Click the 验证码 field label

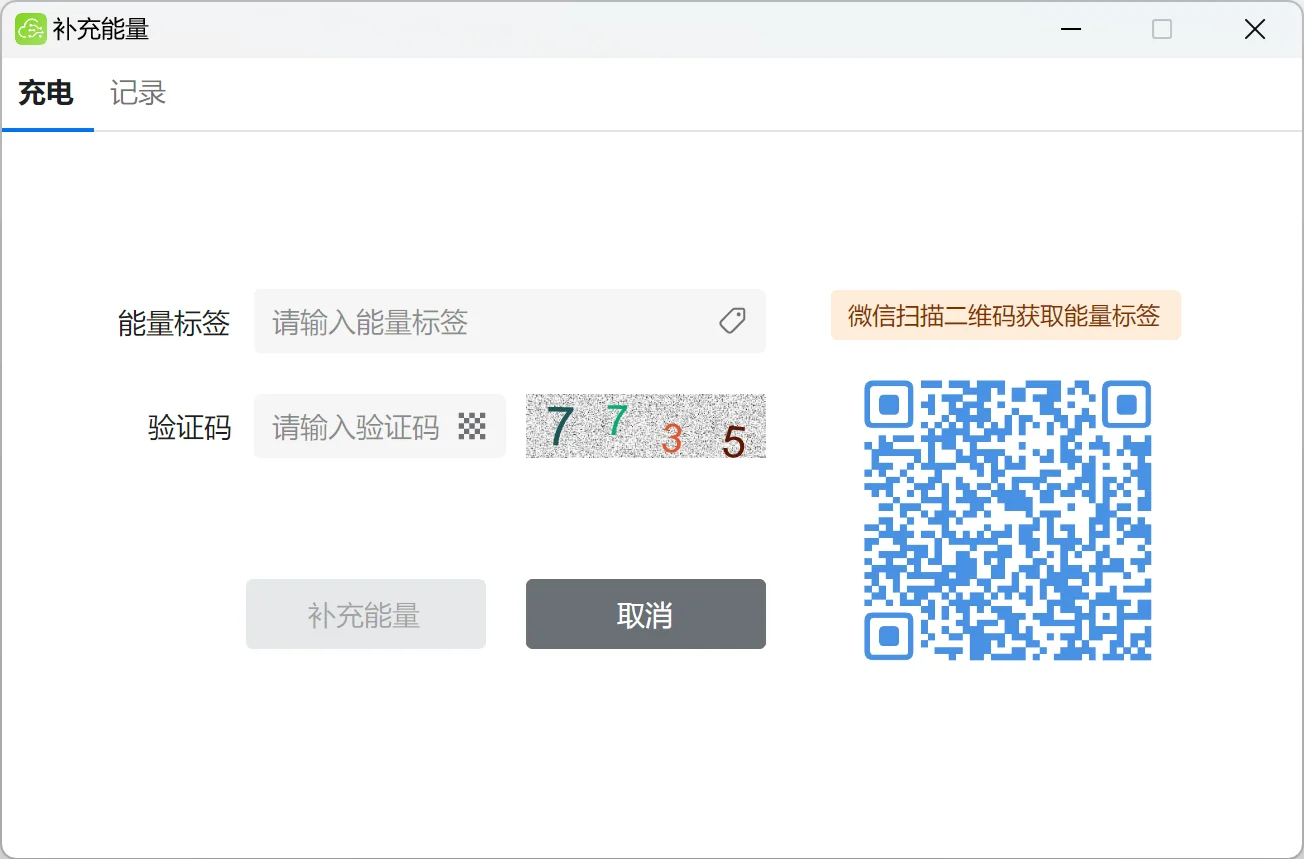pyautogui.click(x=190, y=428)
